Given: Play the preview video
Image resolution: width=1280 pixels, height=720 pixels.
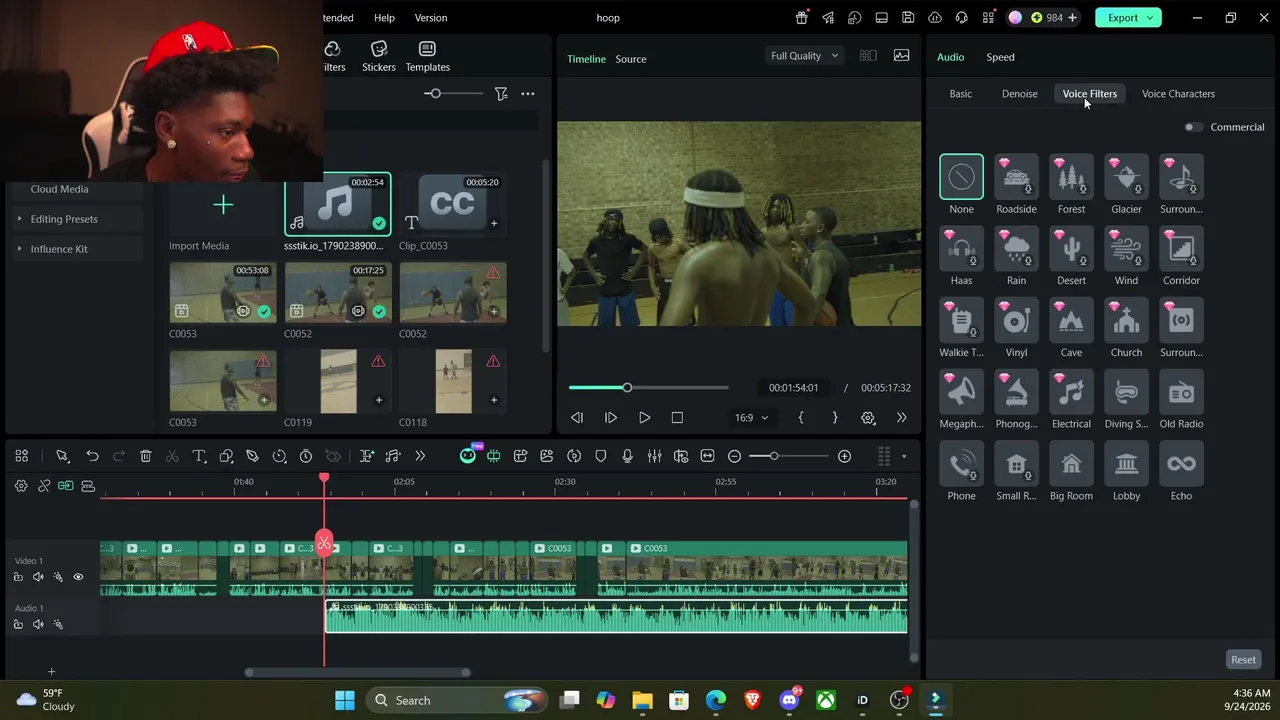Looking at the screenshot, I should (644, 418).
